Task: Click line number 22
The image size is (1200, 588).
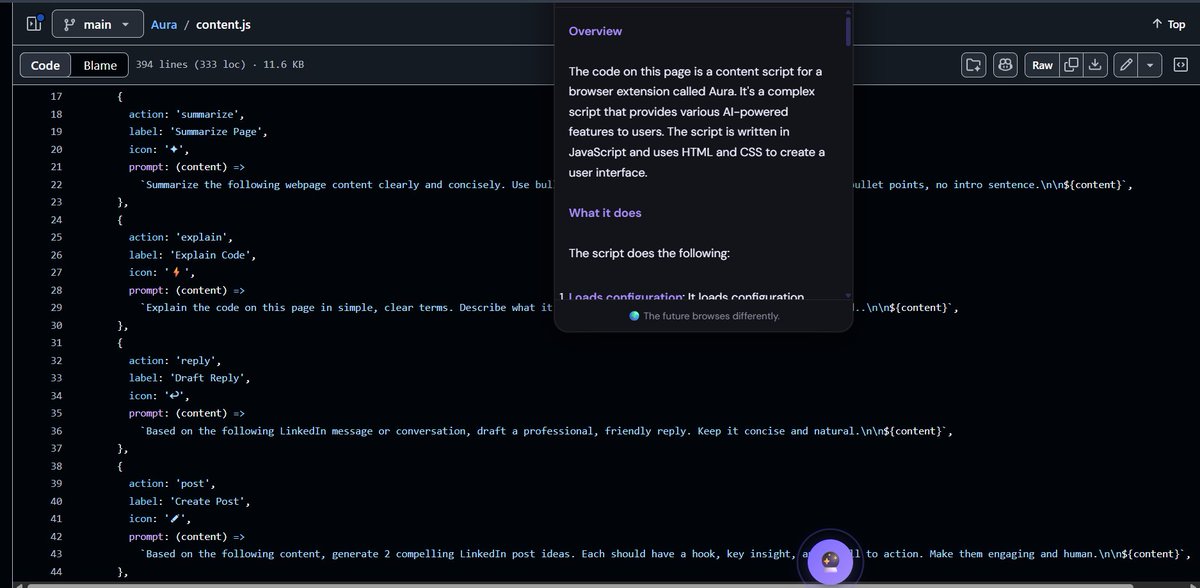Action: tap(56, 185)
